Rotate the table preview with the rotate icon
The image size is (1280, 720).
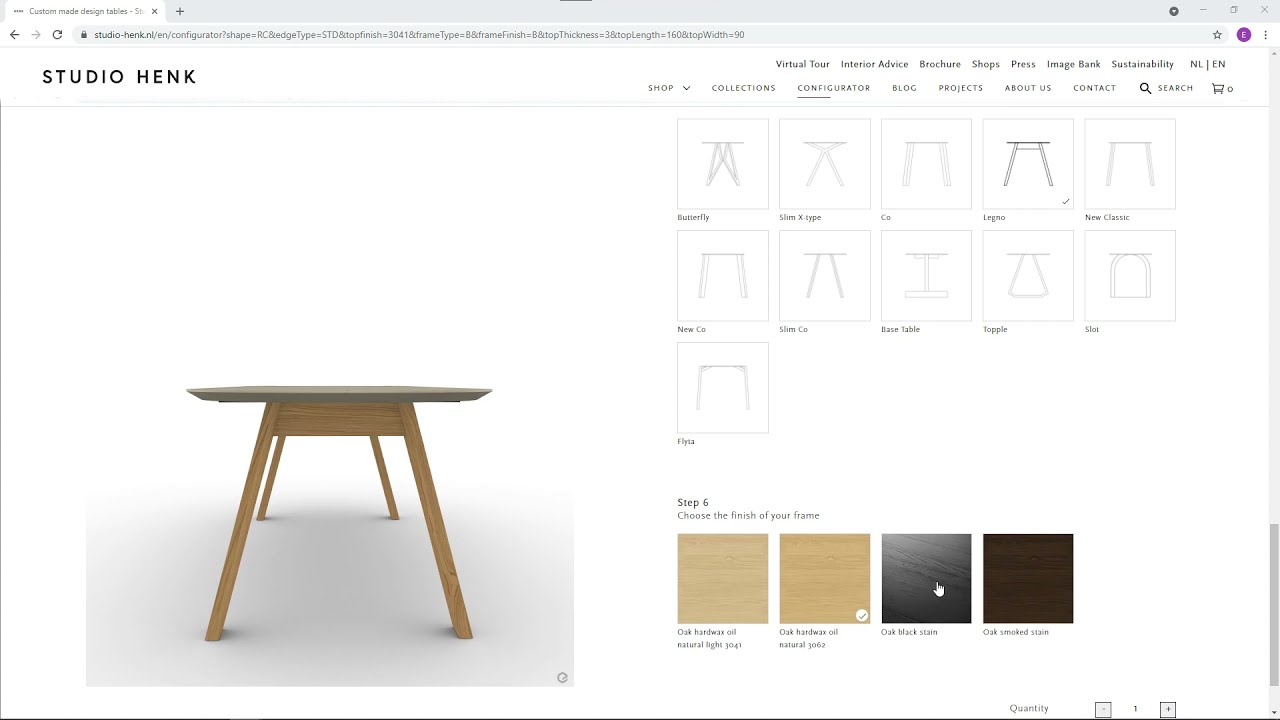pyautogui.click(x=562, y=677)
